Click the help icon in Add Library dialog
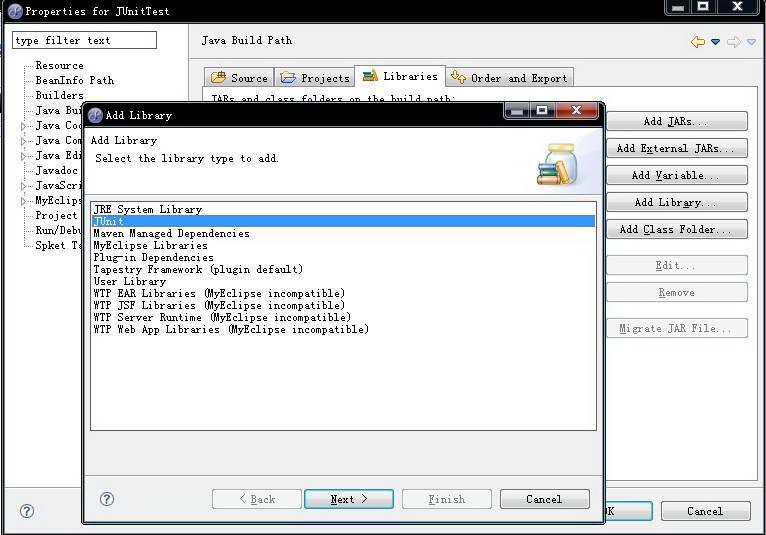766x535 pixels. pyautogui.click(x=107, y=499)
